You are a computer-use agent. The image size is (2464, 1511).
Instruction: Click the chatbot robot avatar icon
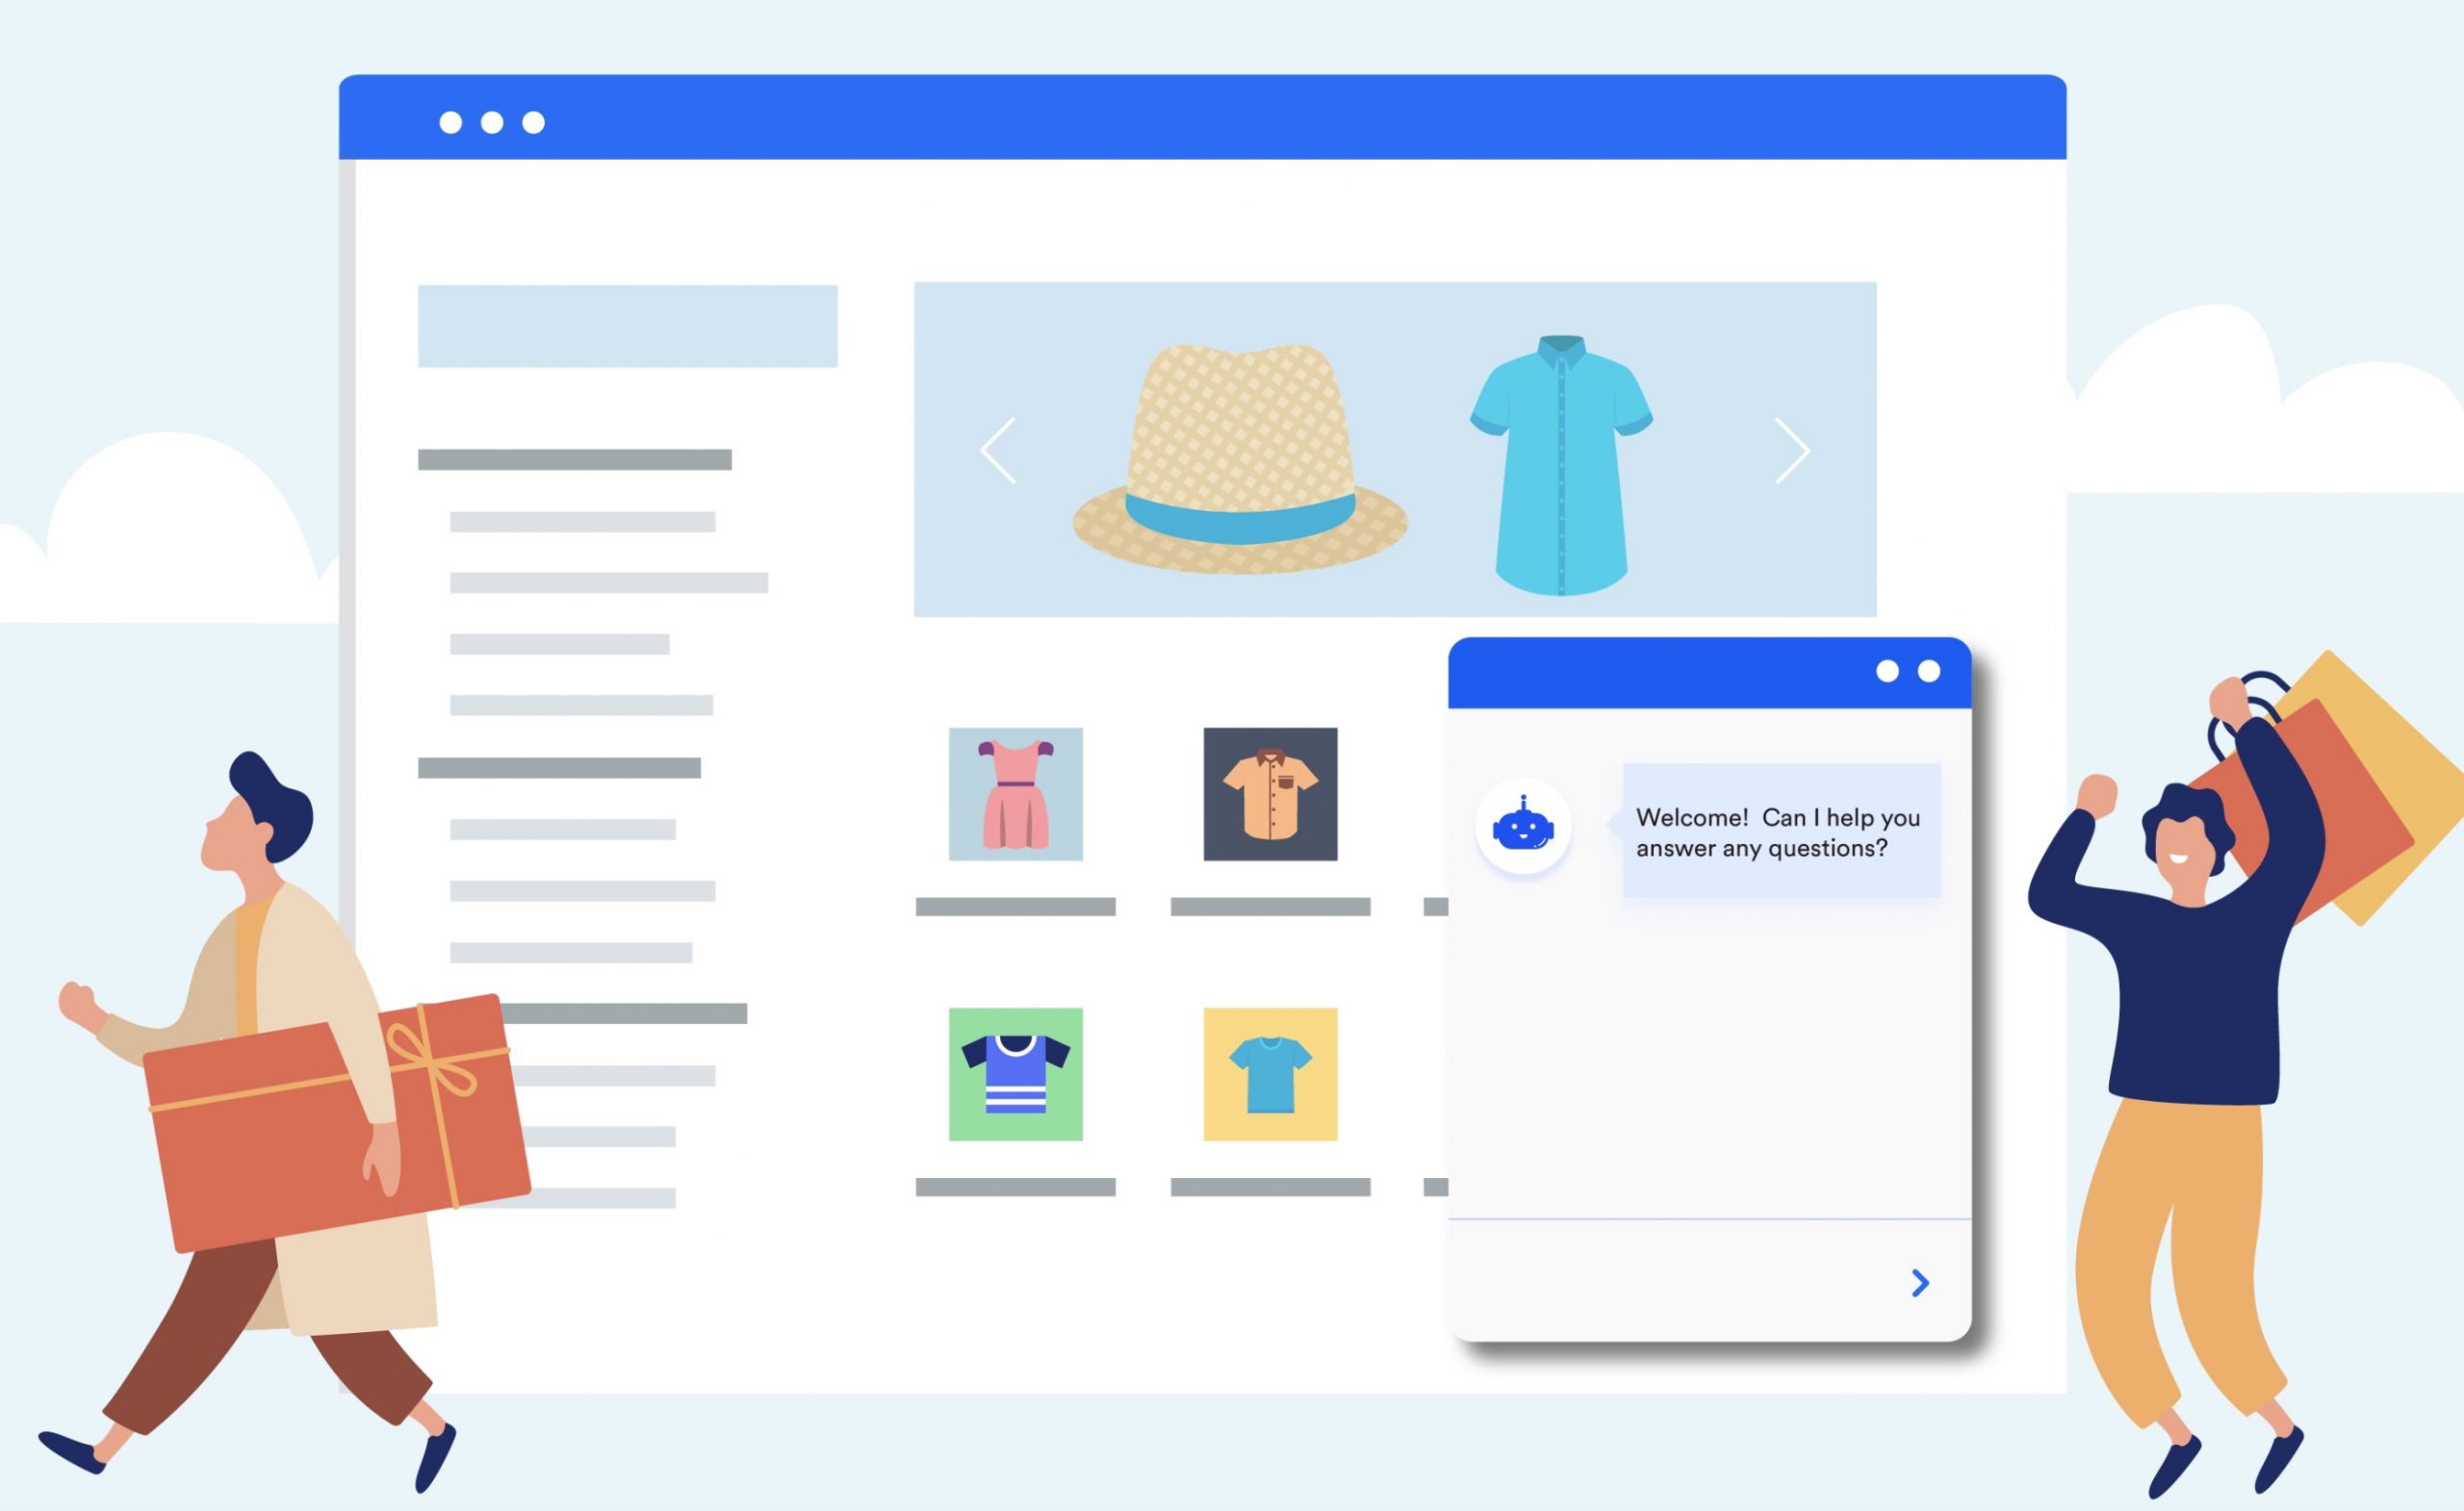click(1522, 827)
